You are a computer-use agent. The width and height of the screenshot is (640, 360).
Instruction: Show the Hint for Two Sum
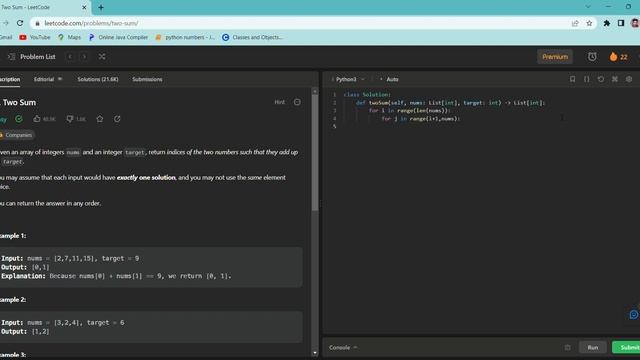280,102
